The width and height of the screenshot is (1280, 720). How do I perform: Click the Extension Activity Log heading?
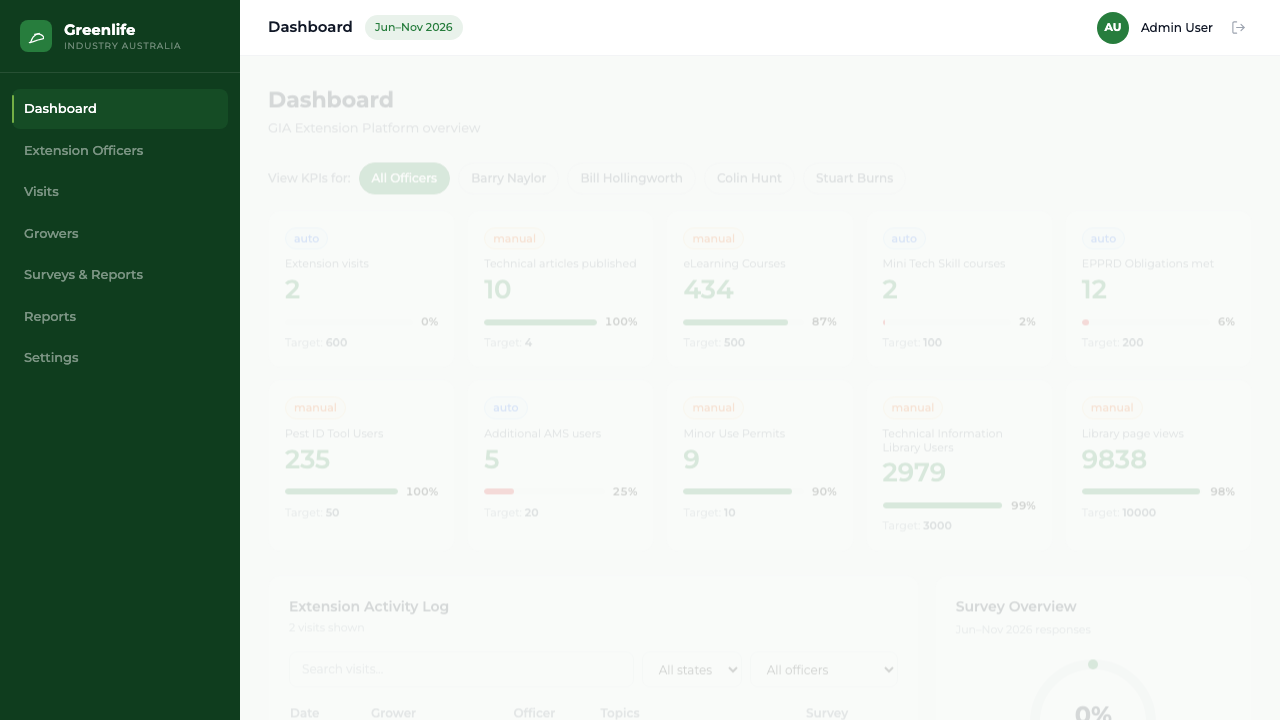click(x=369, y=607)
